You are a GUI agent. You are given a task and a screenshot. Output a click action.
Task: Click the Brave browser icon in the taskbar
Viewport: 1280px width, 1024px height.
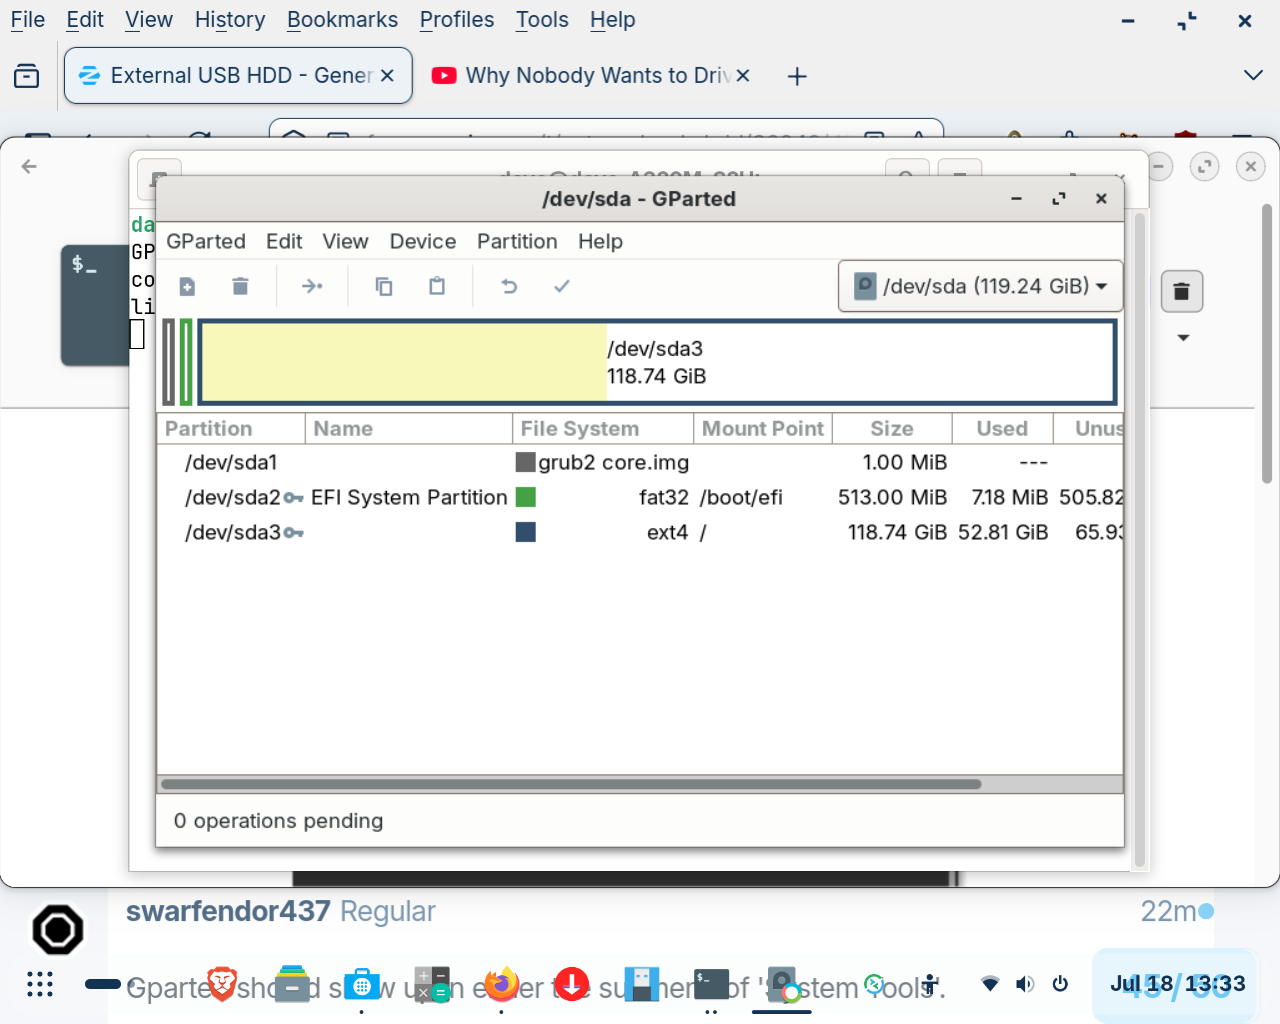coord(222,984)
